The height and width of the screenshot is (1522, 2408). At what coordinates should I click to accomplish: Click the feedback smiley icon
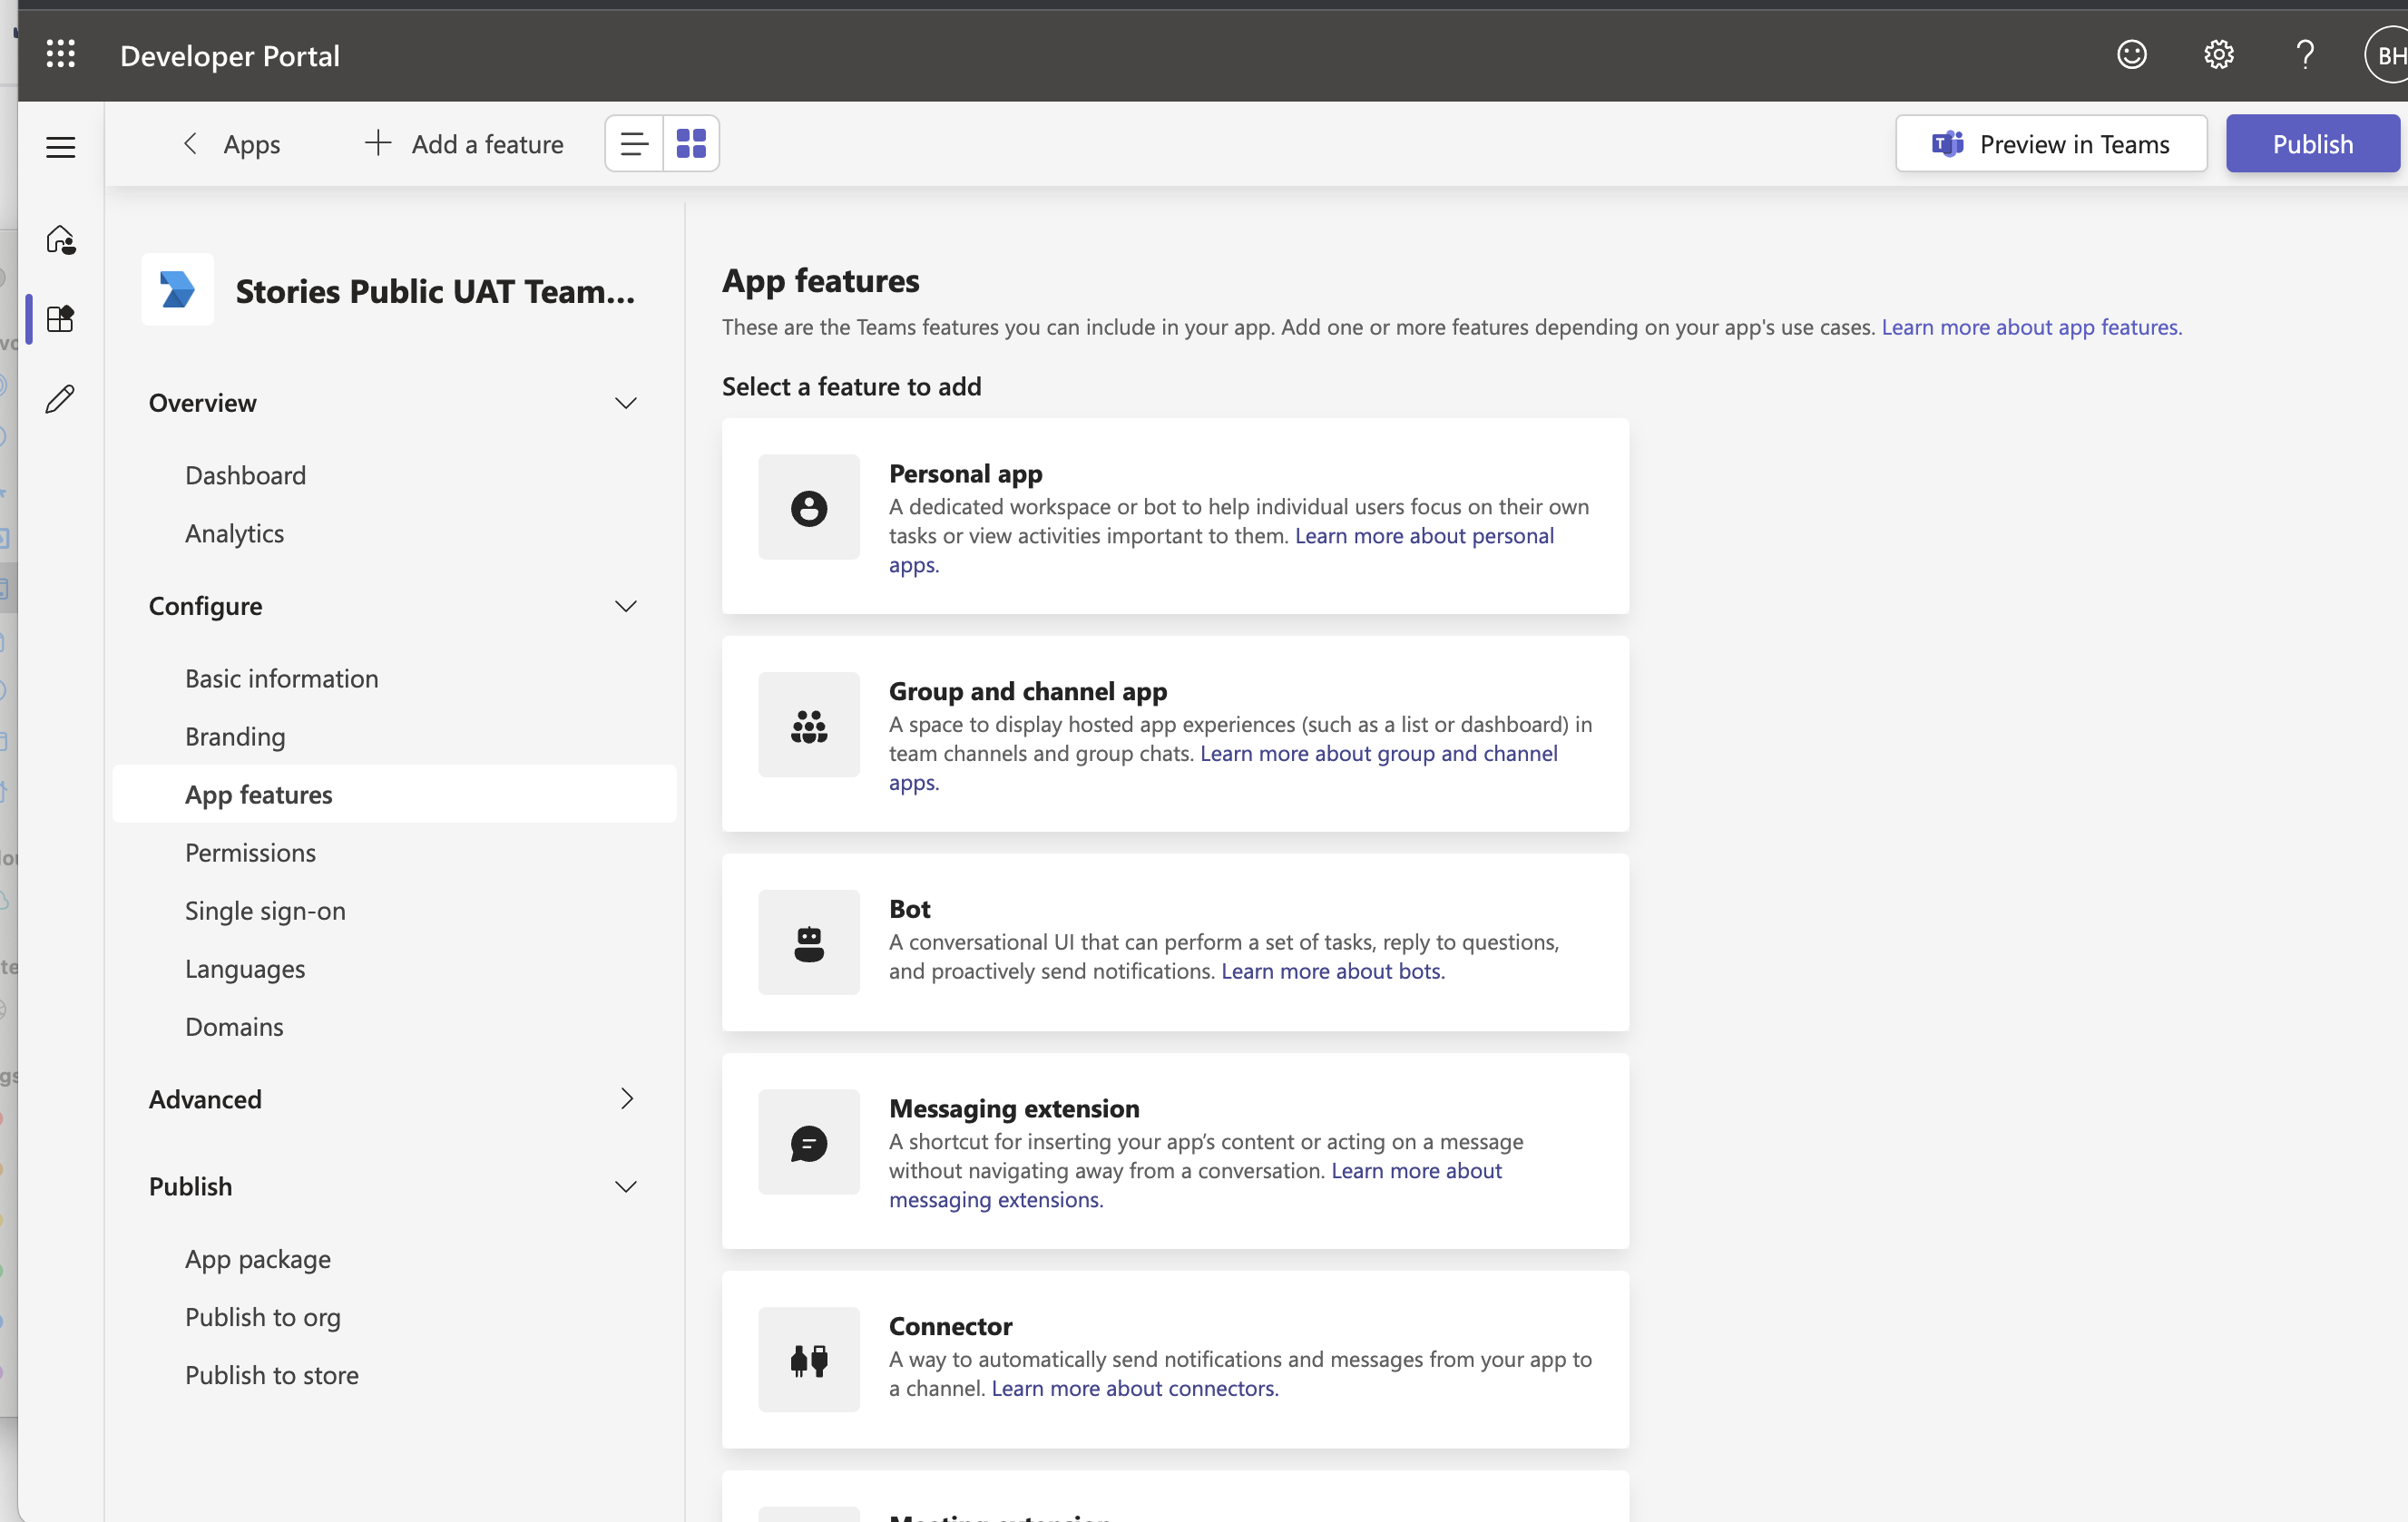coord(2131,55)
